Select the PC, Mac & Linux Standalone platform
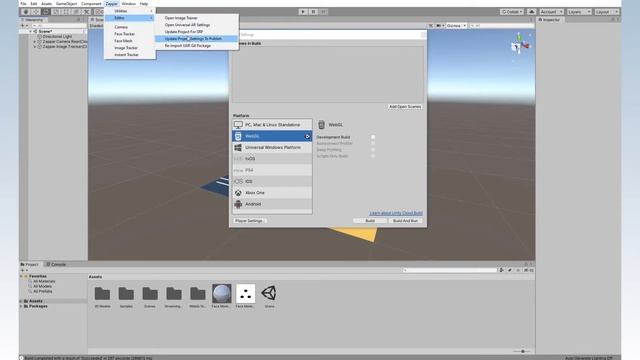This screenshot has width=640, height=360. 272,124
